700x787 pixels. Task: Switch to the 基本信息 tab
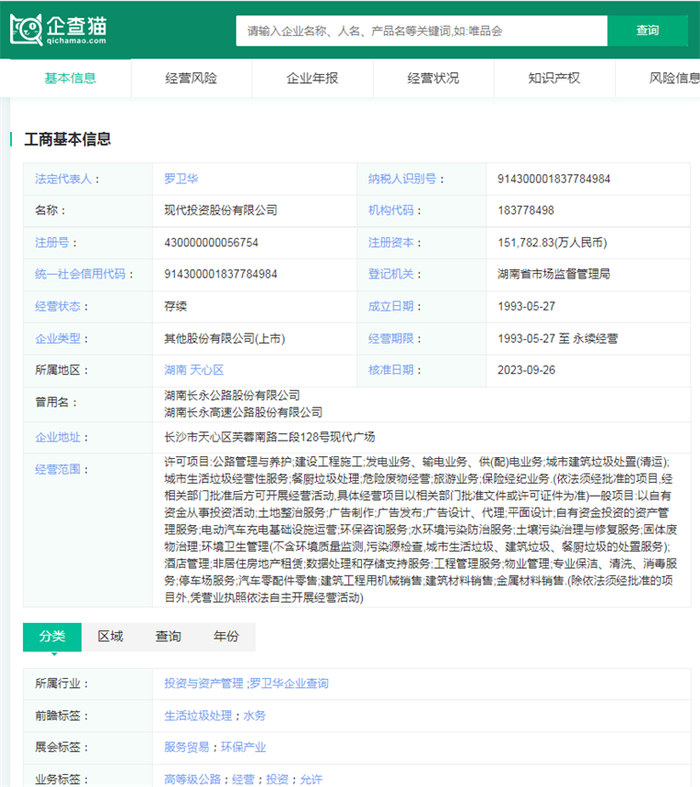coord(70,78)
